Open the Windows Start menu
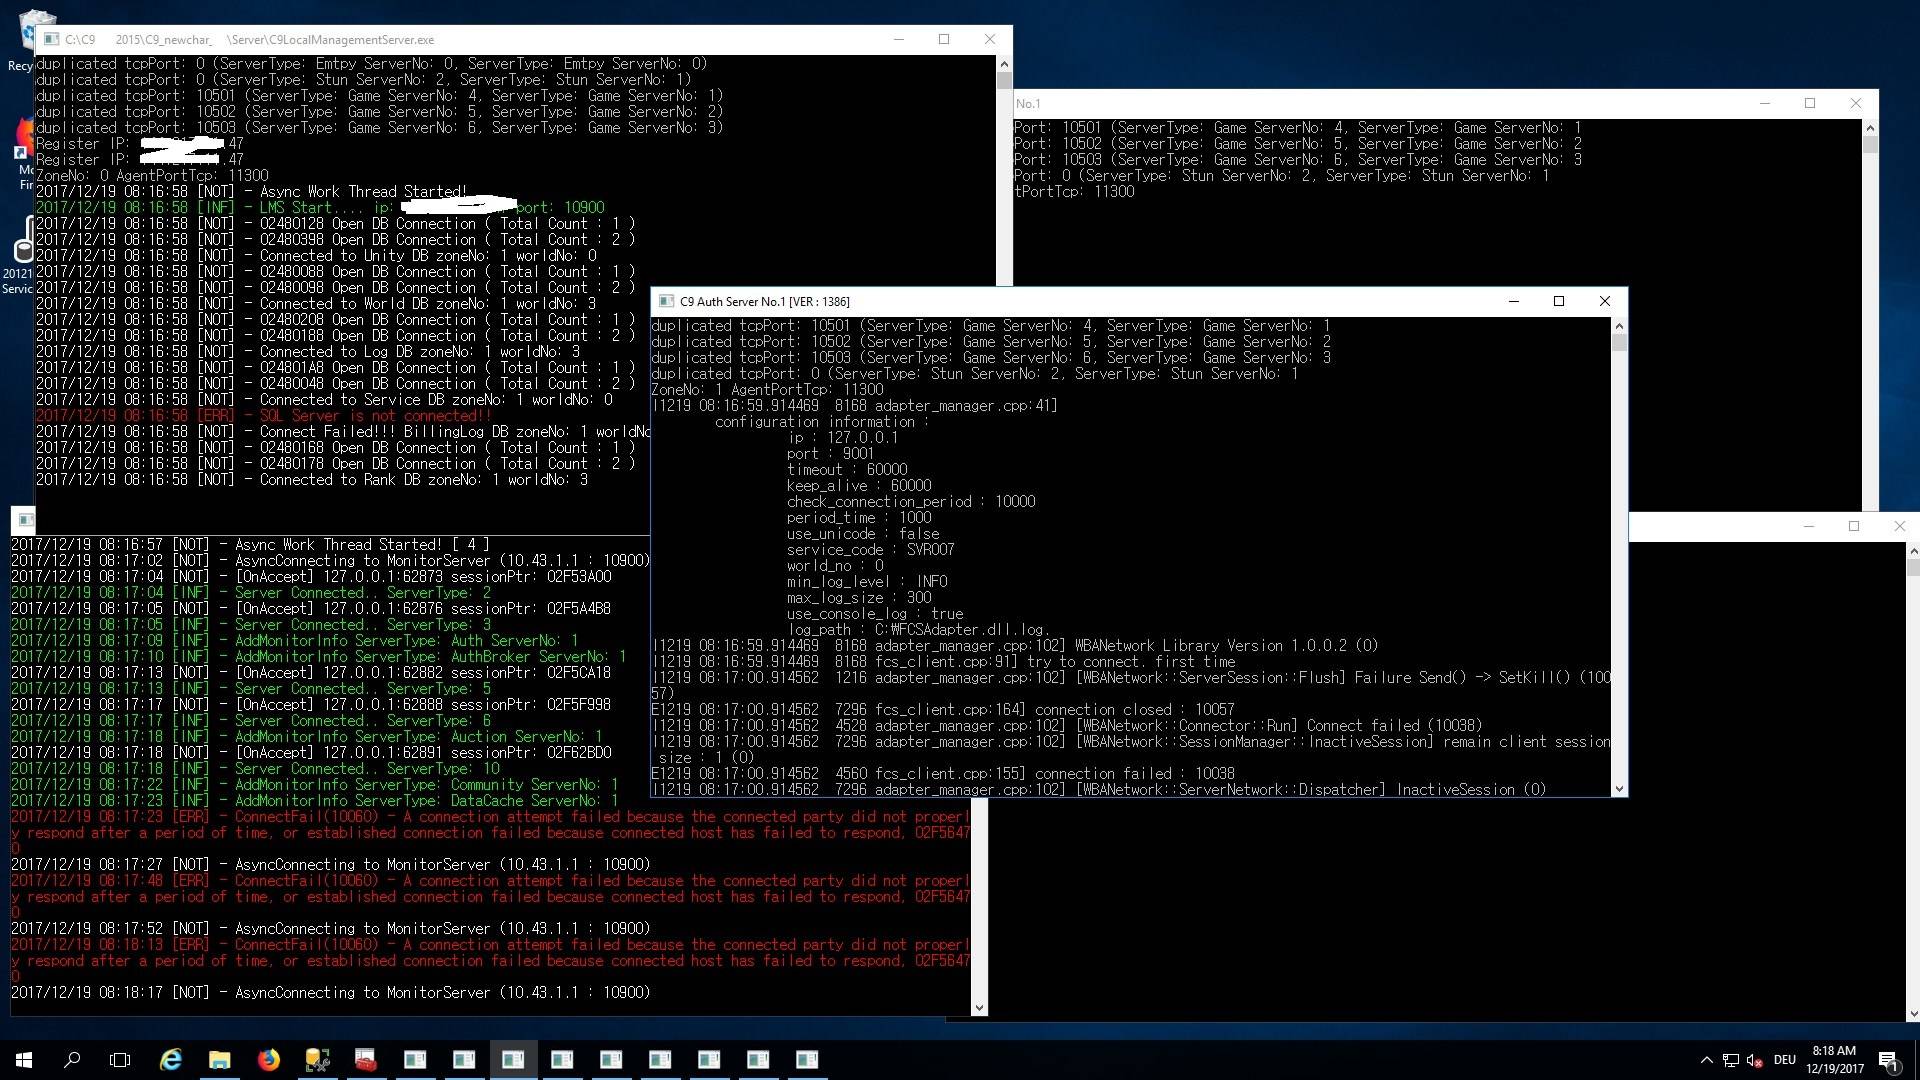This screenshot has height=1080, width=1920. pos(24,1060)
